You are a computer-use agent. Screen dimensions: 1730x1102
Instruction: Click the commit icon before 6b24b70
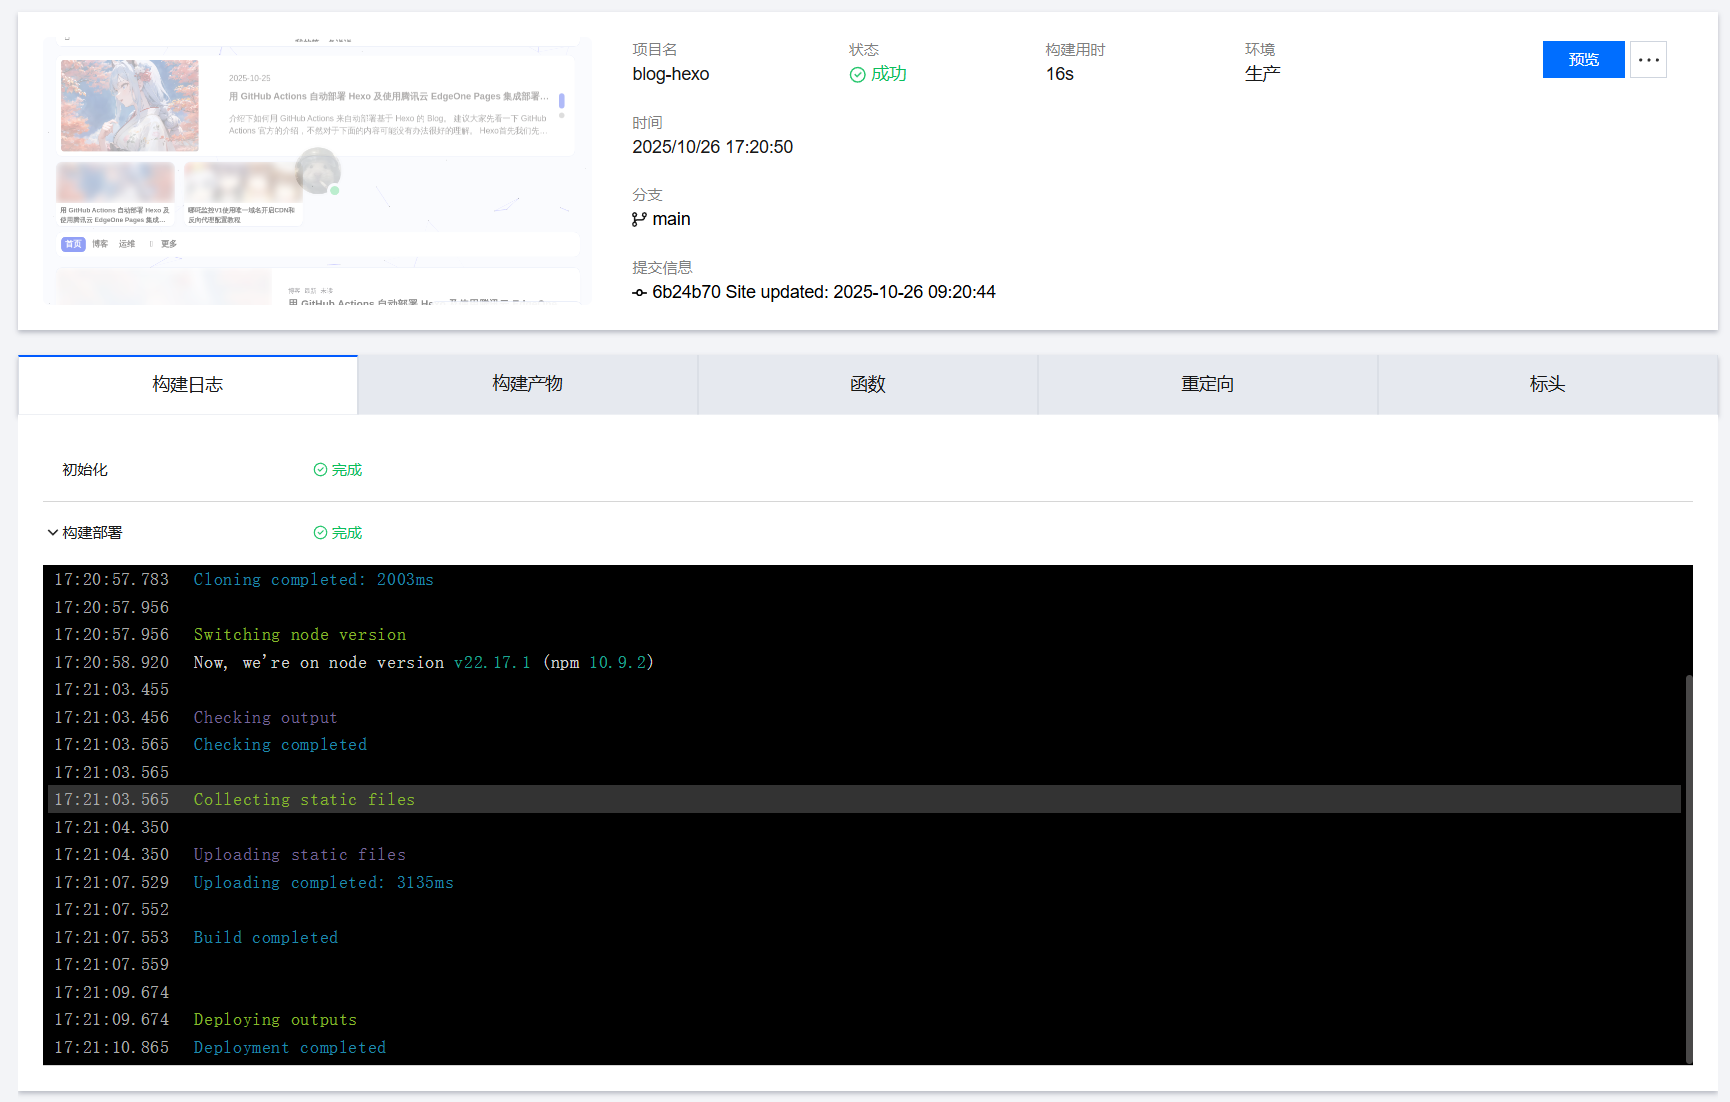point(639,293)
